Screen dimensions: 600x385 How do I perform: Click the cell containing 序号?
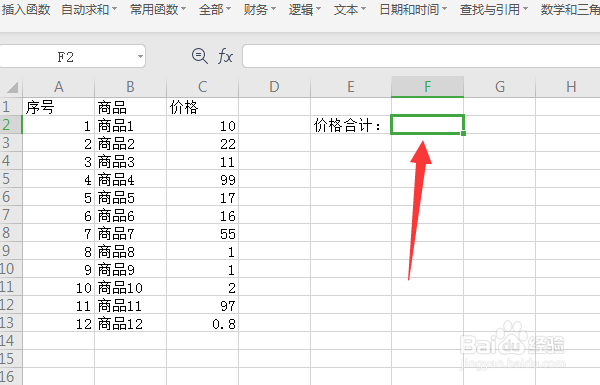(59, 107)
